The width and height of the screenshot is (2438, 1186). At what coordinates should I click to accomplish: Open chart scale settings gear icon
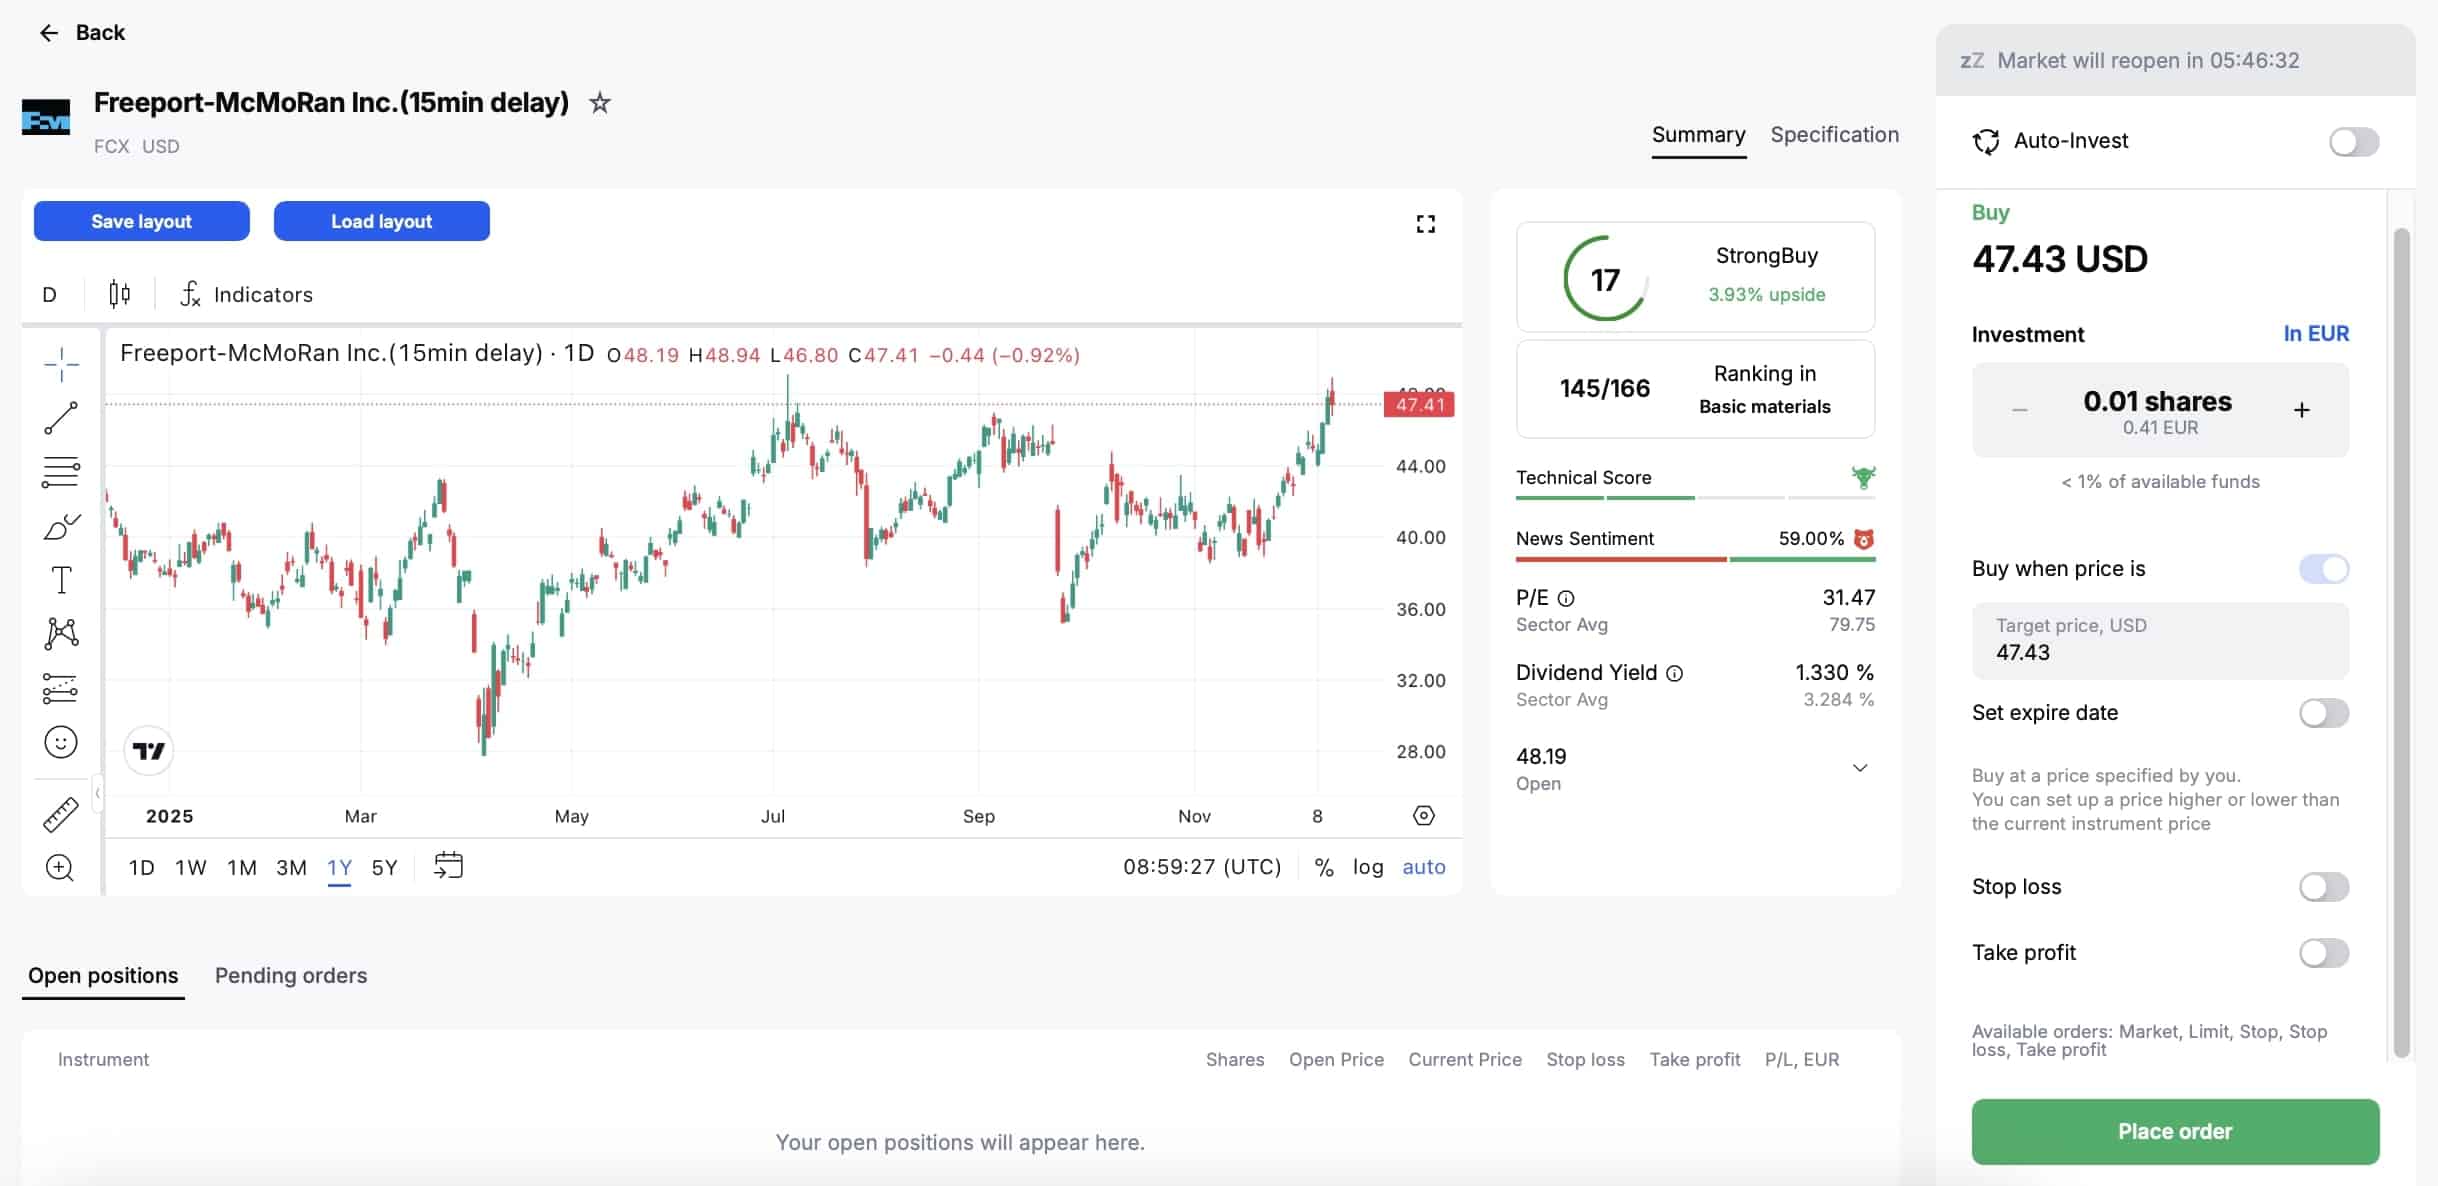(x=1423, y=816)
